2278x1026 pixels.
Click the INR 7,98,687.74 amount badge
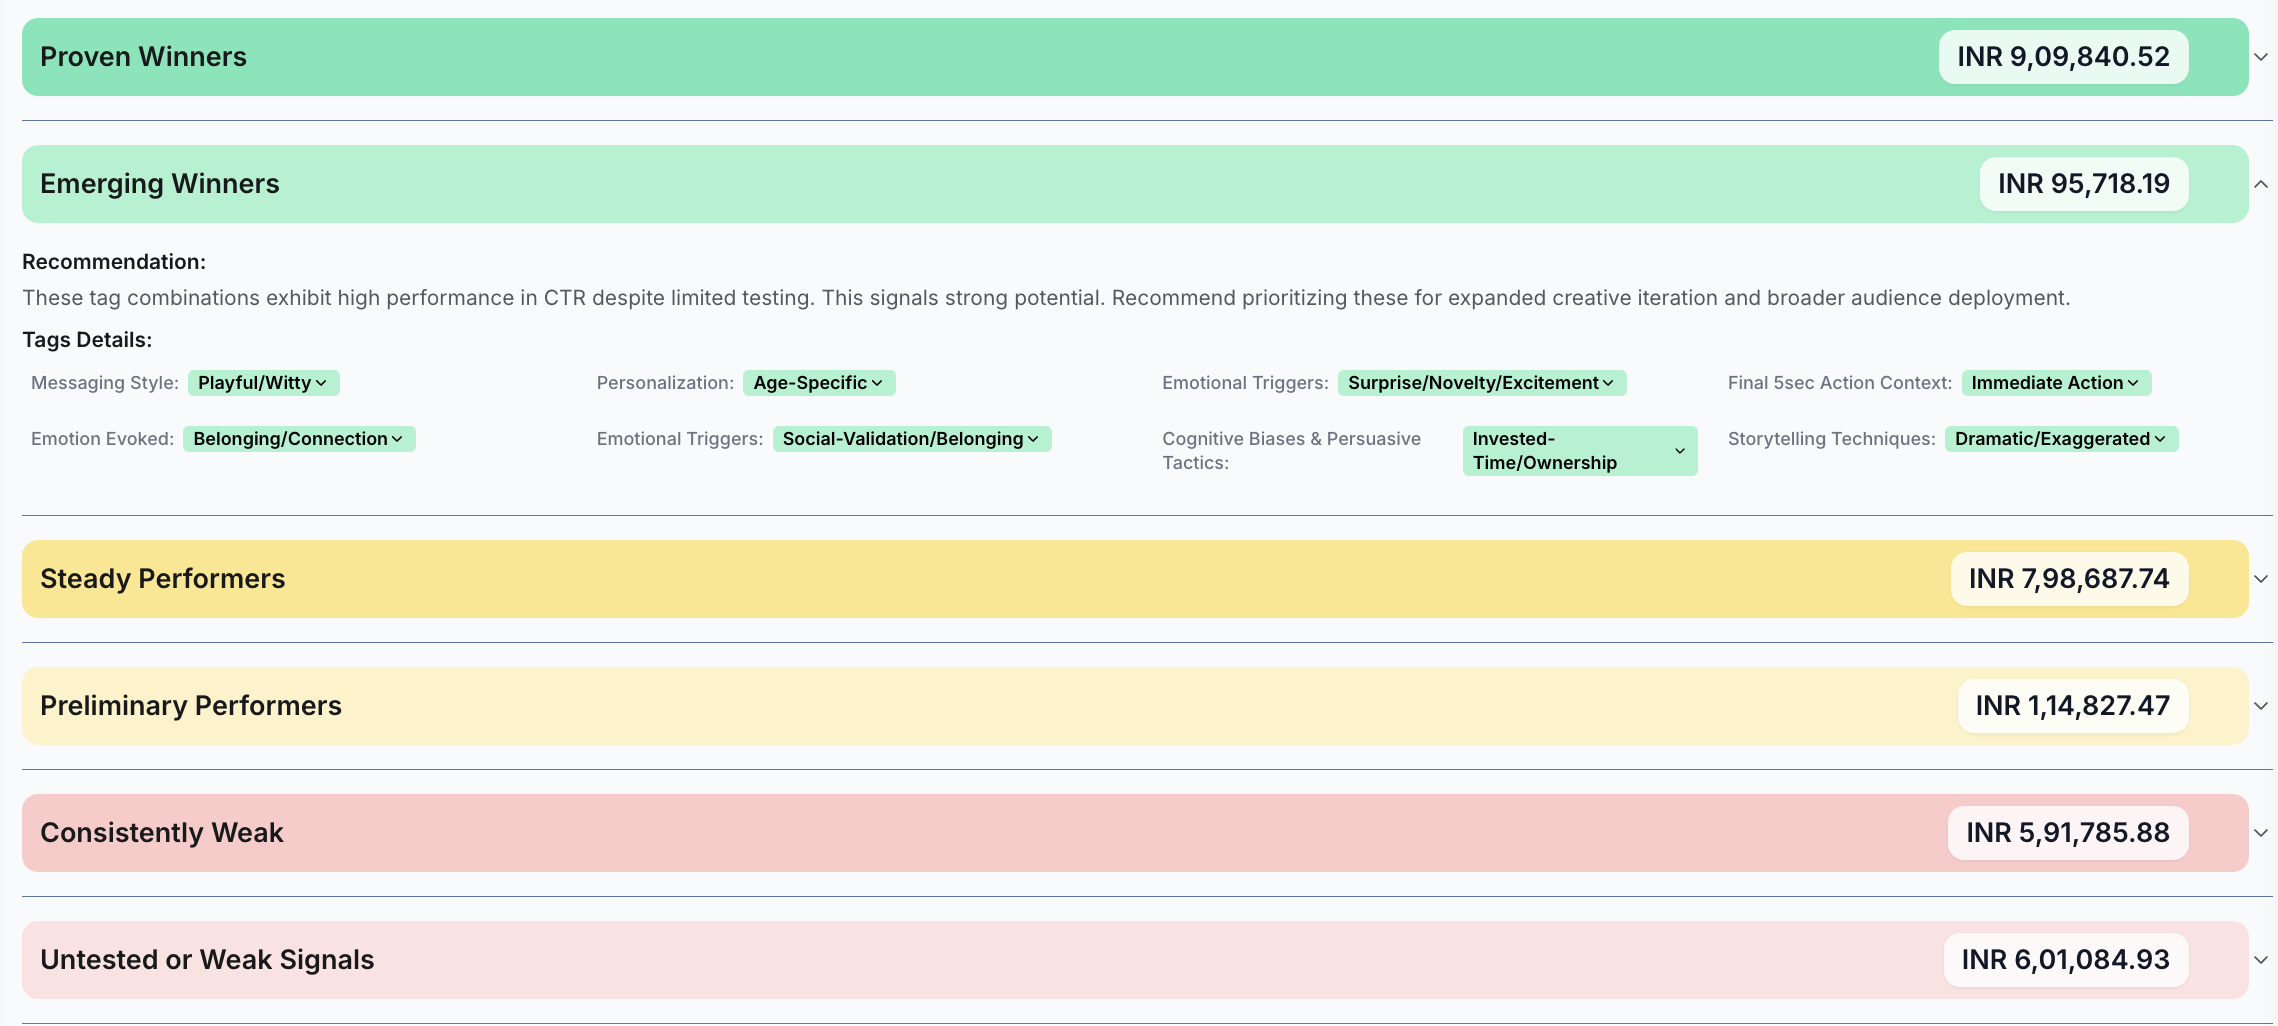tap(2069, 579)
